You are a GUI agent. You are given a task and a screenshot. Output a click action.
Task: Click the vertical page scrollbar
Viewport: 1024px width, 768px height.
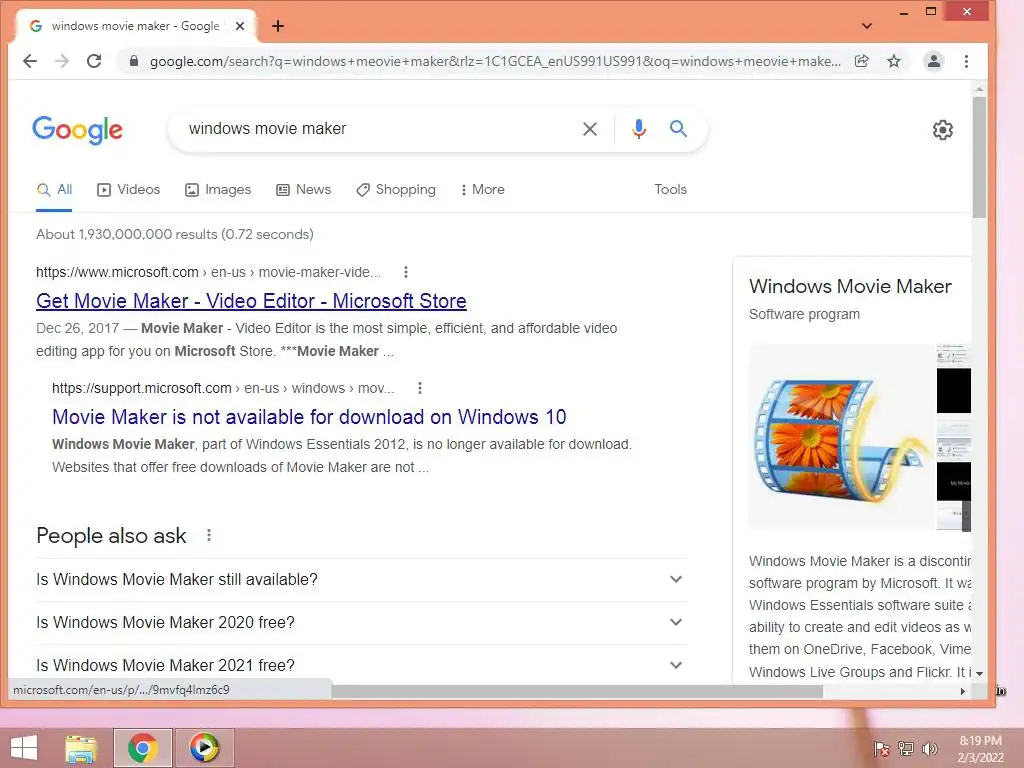tap(979, 157)
